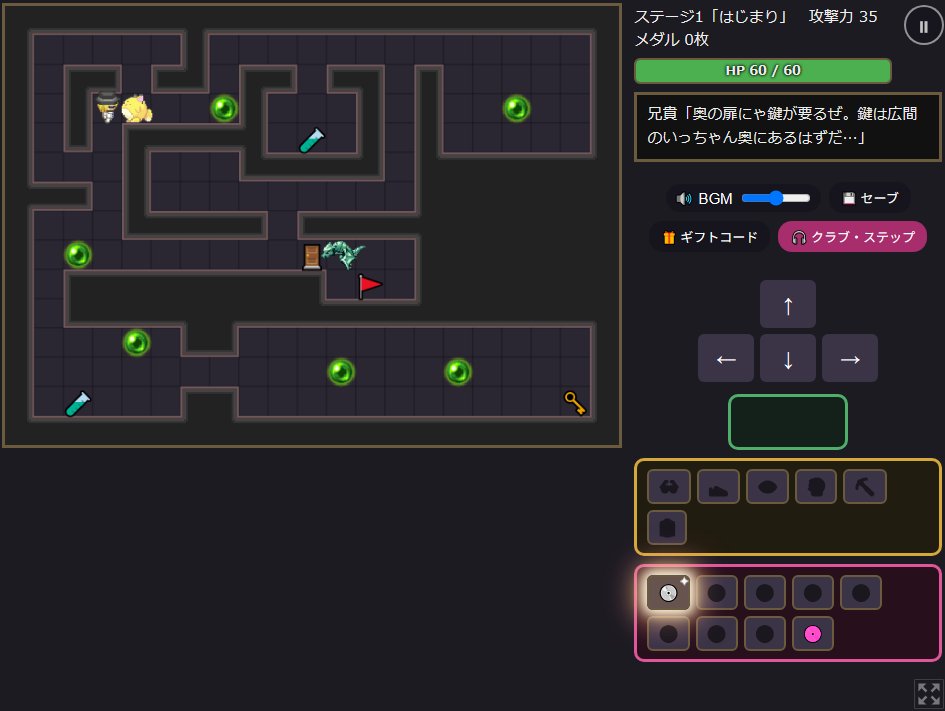Click the 兄貴 dialogue message box
This screenshot has height=711, width=945.
(787, 127)
